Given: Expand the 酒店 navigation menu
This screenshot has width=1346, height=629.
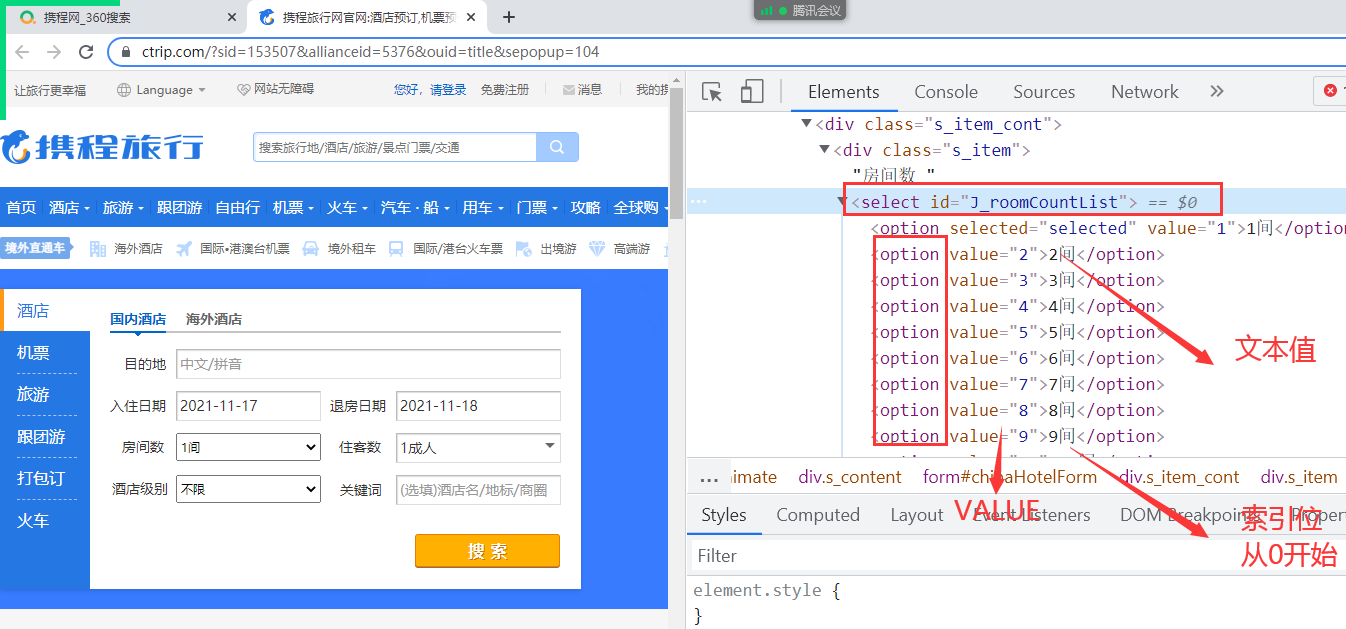Looking at the screenshot, I should coord(70,207).
